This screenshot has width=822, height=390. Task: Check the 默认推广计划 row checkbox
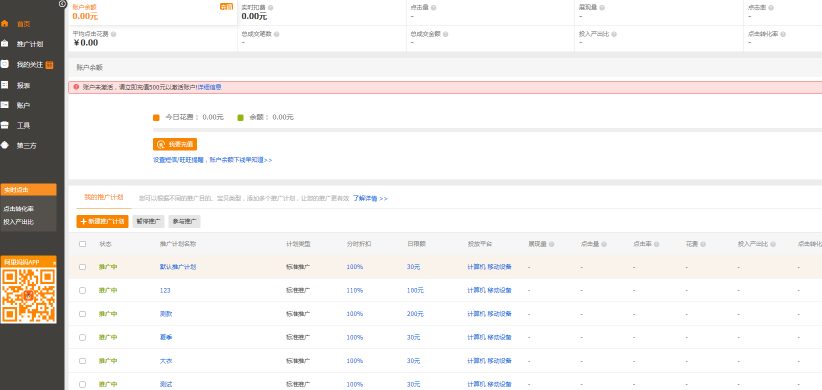(x=82, y=267)
